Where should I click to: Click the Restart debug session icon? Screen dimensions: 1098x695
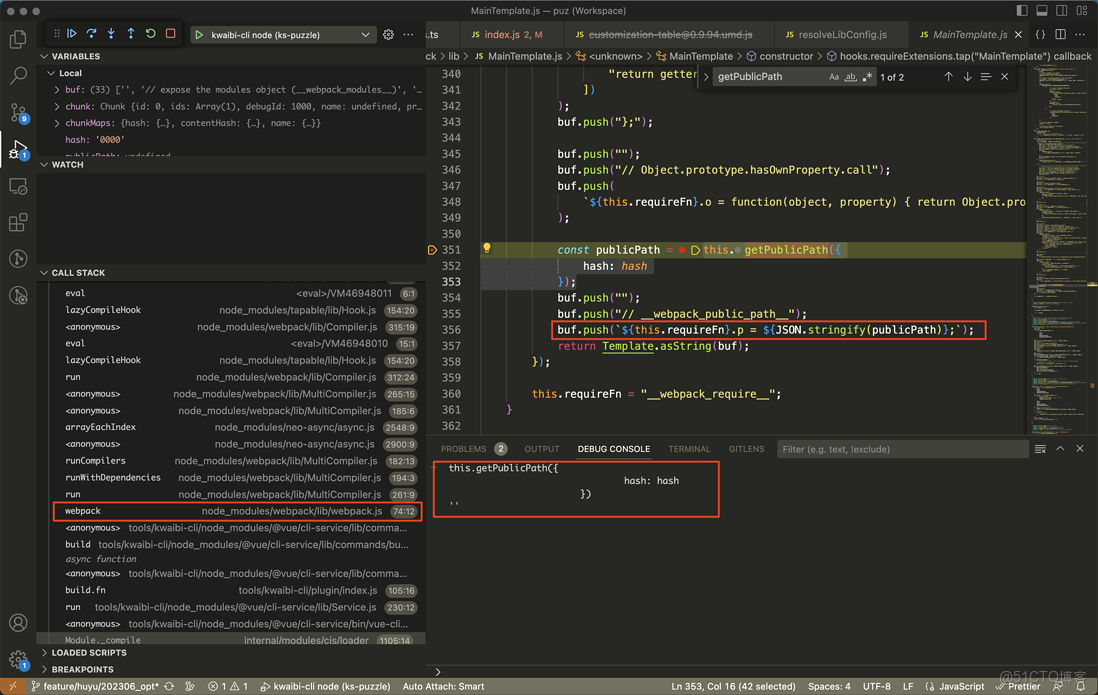pos(151,33)
